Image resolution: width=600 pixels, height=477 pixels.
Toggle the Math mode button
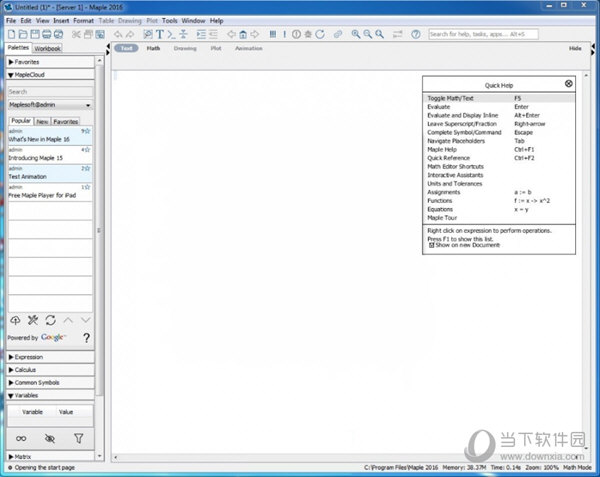click(x=153, y=48)
